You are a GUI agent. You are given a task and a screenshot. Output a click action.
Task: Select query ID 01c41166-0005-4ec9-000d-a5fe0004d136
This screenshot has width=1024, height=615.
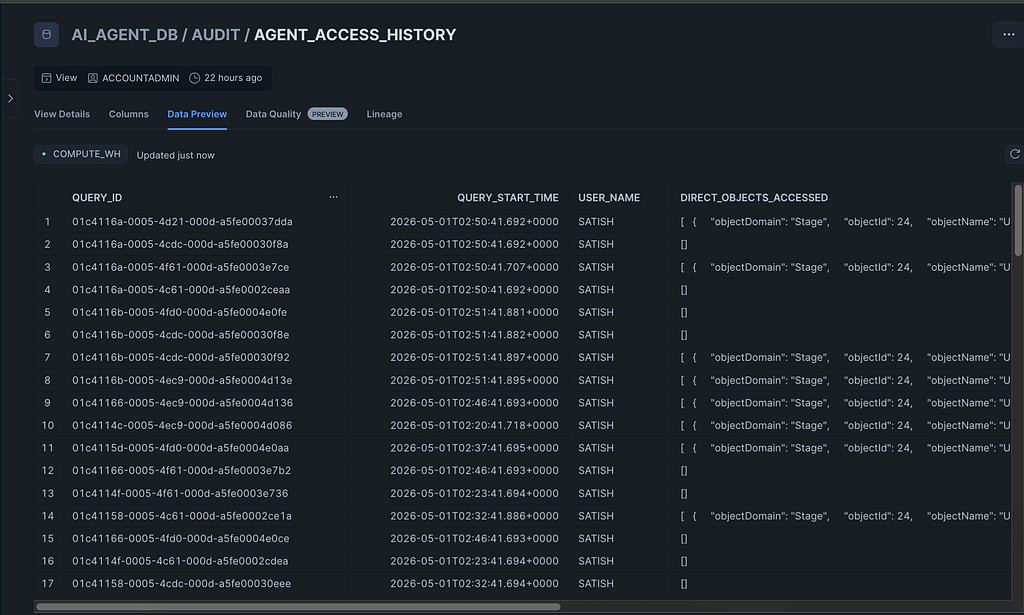[183, 403]
